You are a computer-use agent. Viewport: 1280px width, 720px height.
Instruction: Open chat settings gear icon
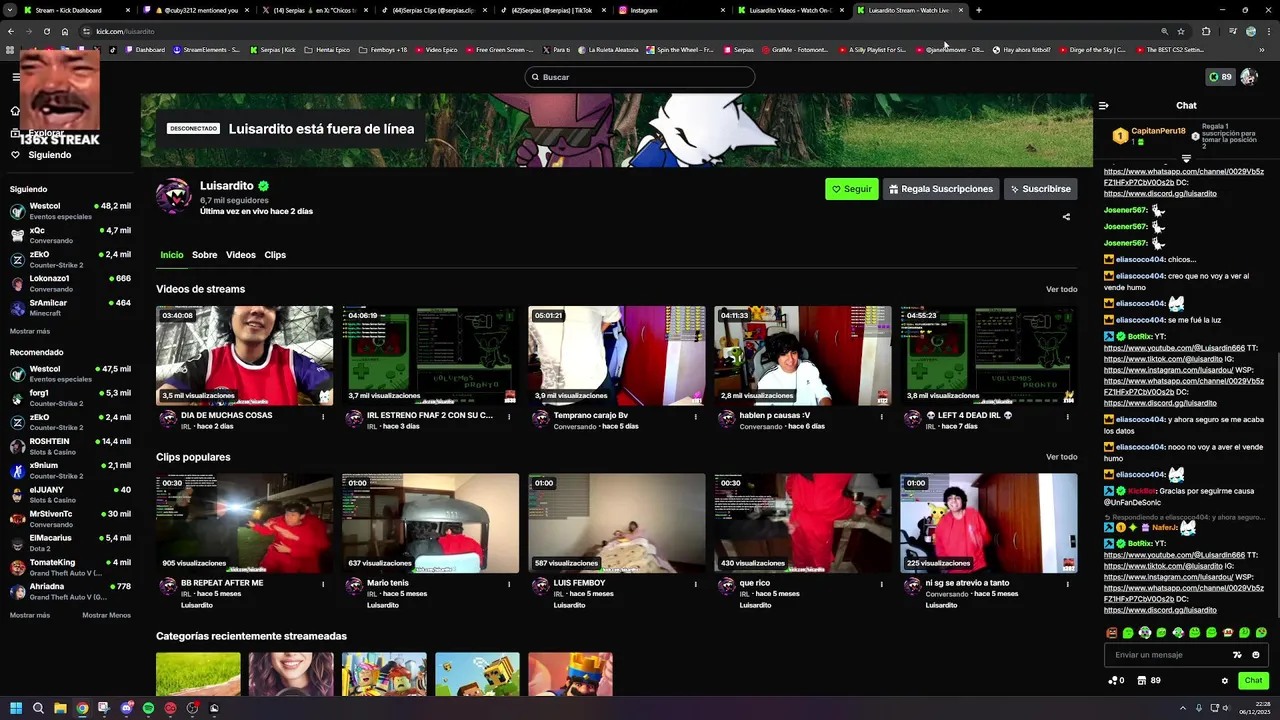point(1225,681)
